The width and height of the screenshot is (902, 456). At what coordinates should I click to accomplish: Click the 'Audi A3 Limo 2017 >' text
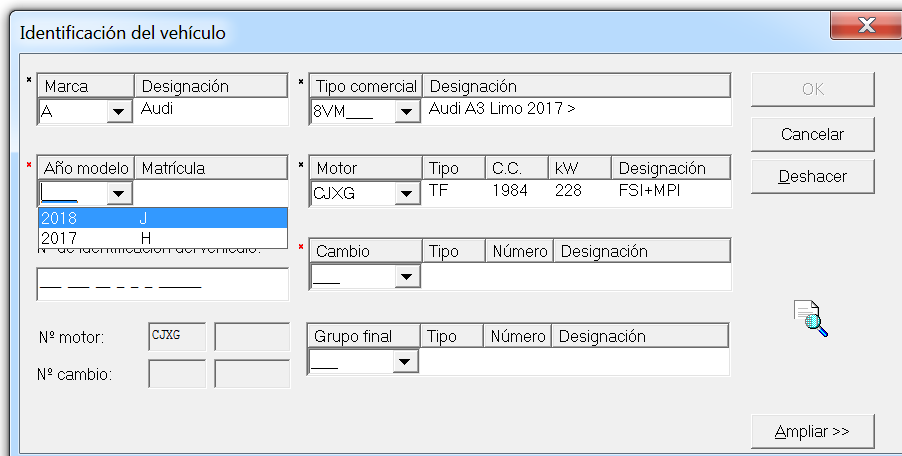pyautogui.click(x=502, y=109)
